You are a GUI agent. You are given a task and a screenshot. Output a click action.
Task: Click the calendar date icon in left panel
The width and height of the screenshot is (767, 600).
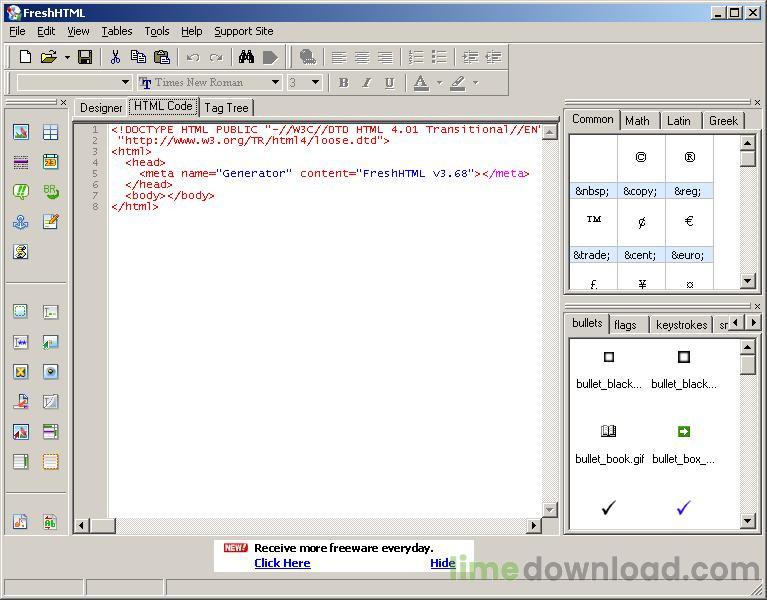pos(50,161)
